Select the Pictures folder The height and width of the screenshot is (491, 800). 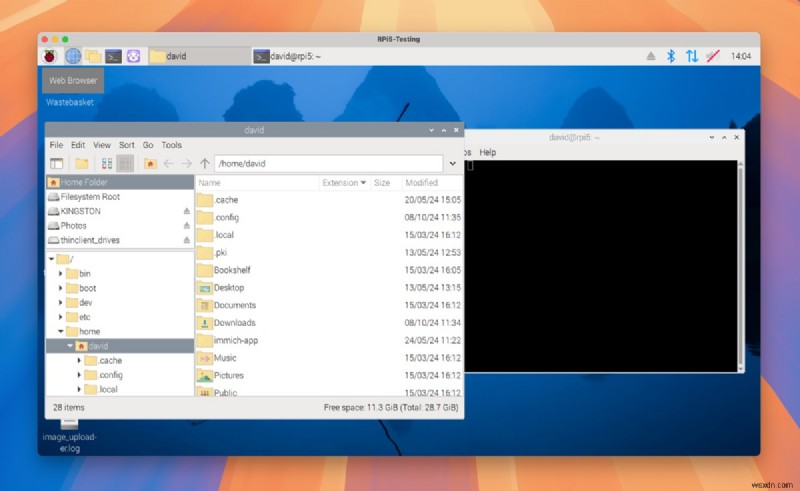click(x=329, y=375)
